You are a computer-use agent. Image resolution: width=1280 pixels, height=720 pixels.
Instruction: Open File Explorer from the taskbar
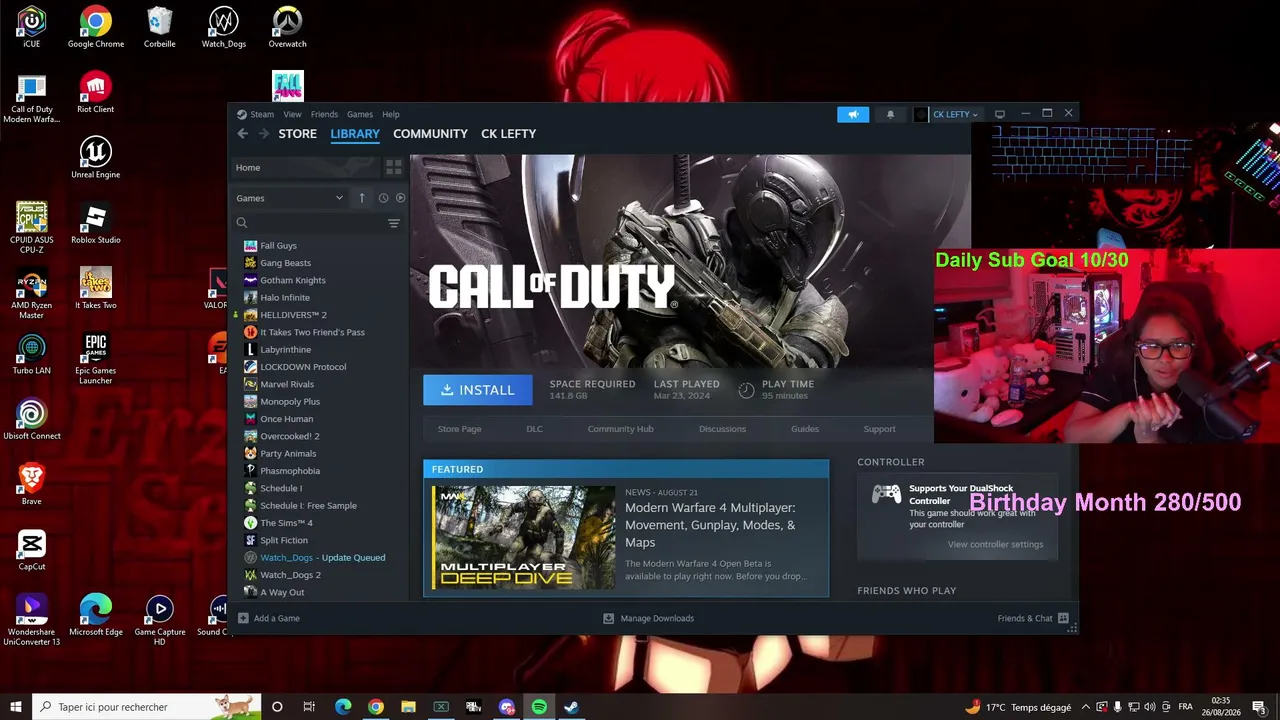(408, 707)
